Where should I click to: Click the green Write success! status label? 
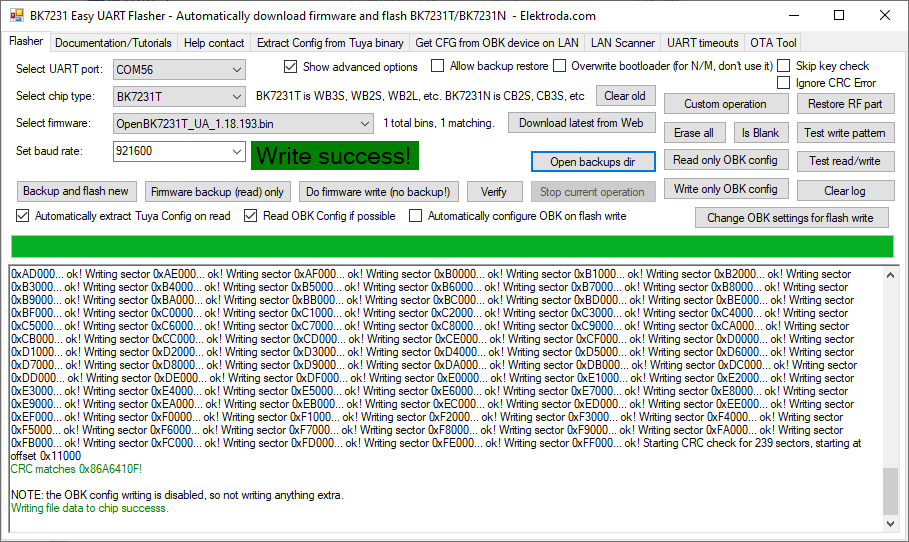(x=334, y=156)
